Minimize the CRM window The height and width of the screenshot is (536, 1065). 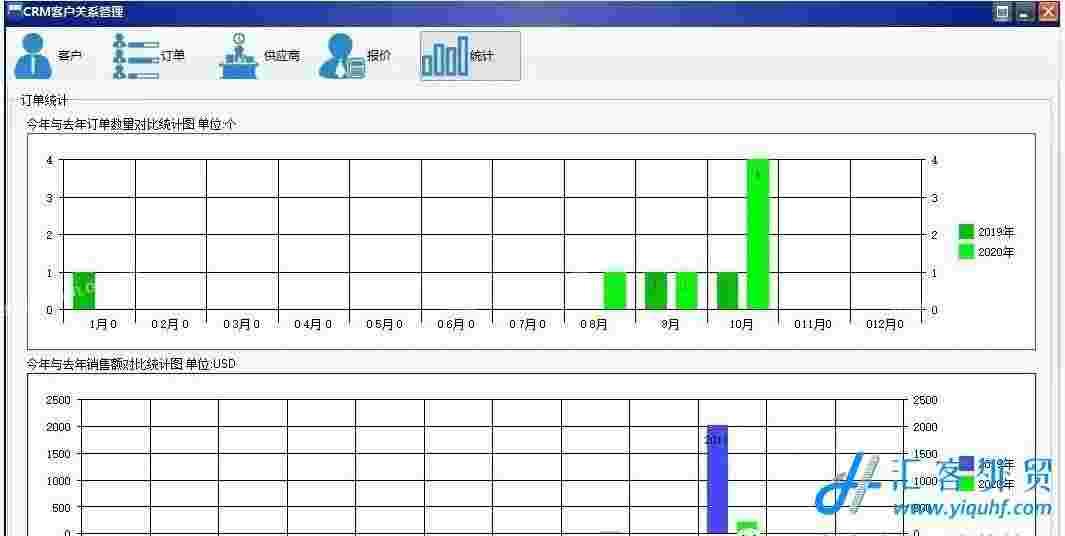point(1024,12)
